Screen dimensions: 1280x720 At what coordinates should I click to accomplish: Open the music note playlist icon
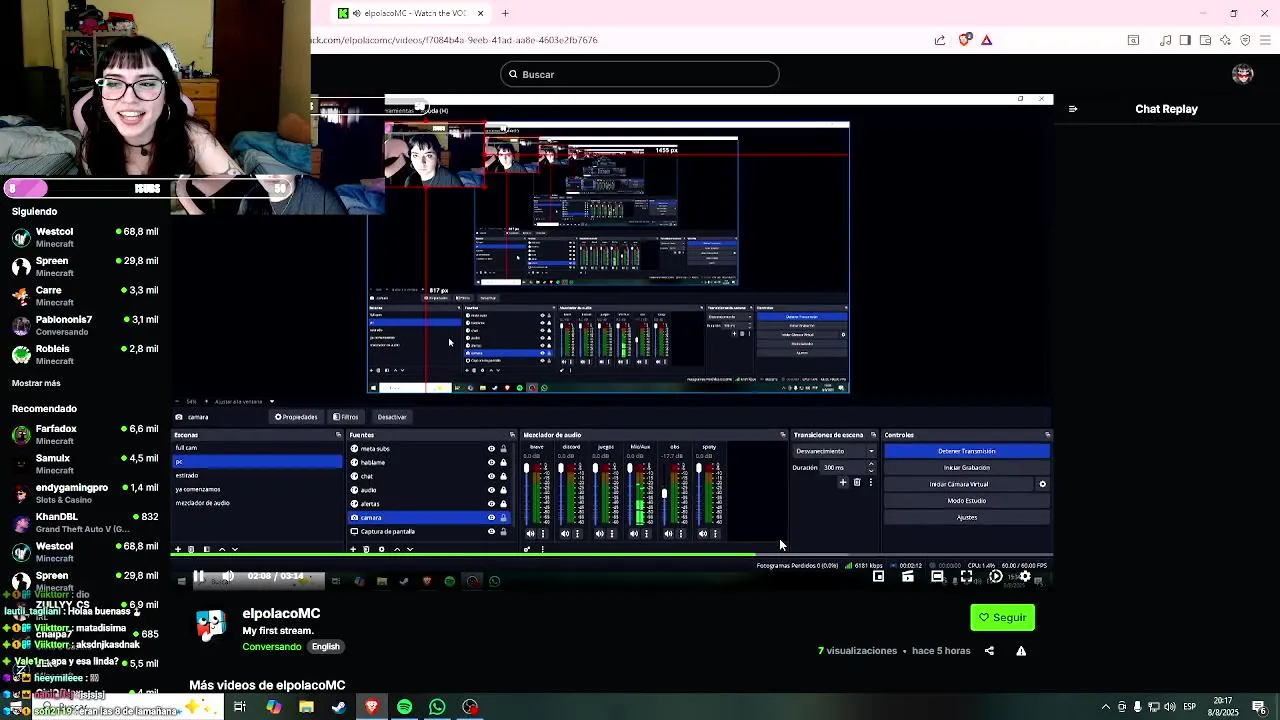(1165, 40)
